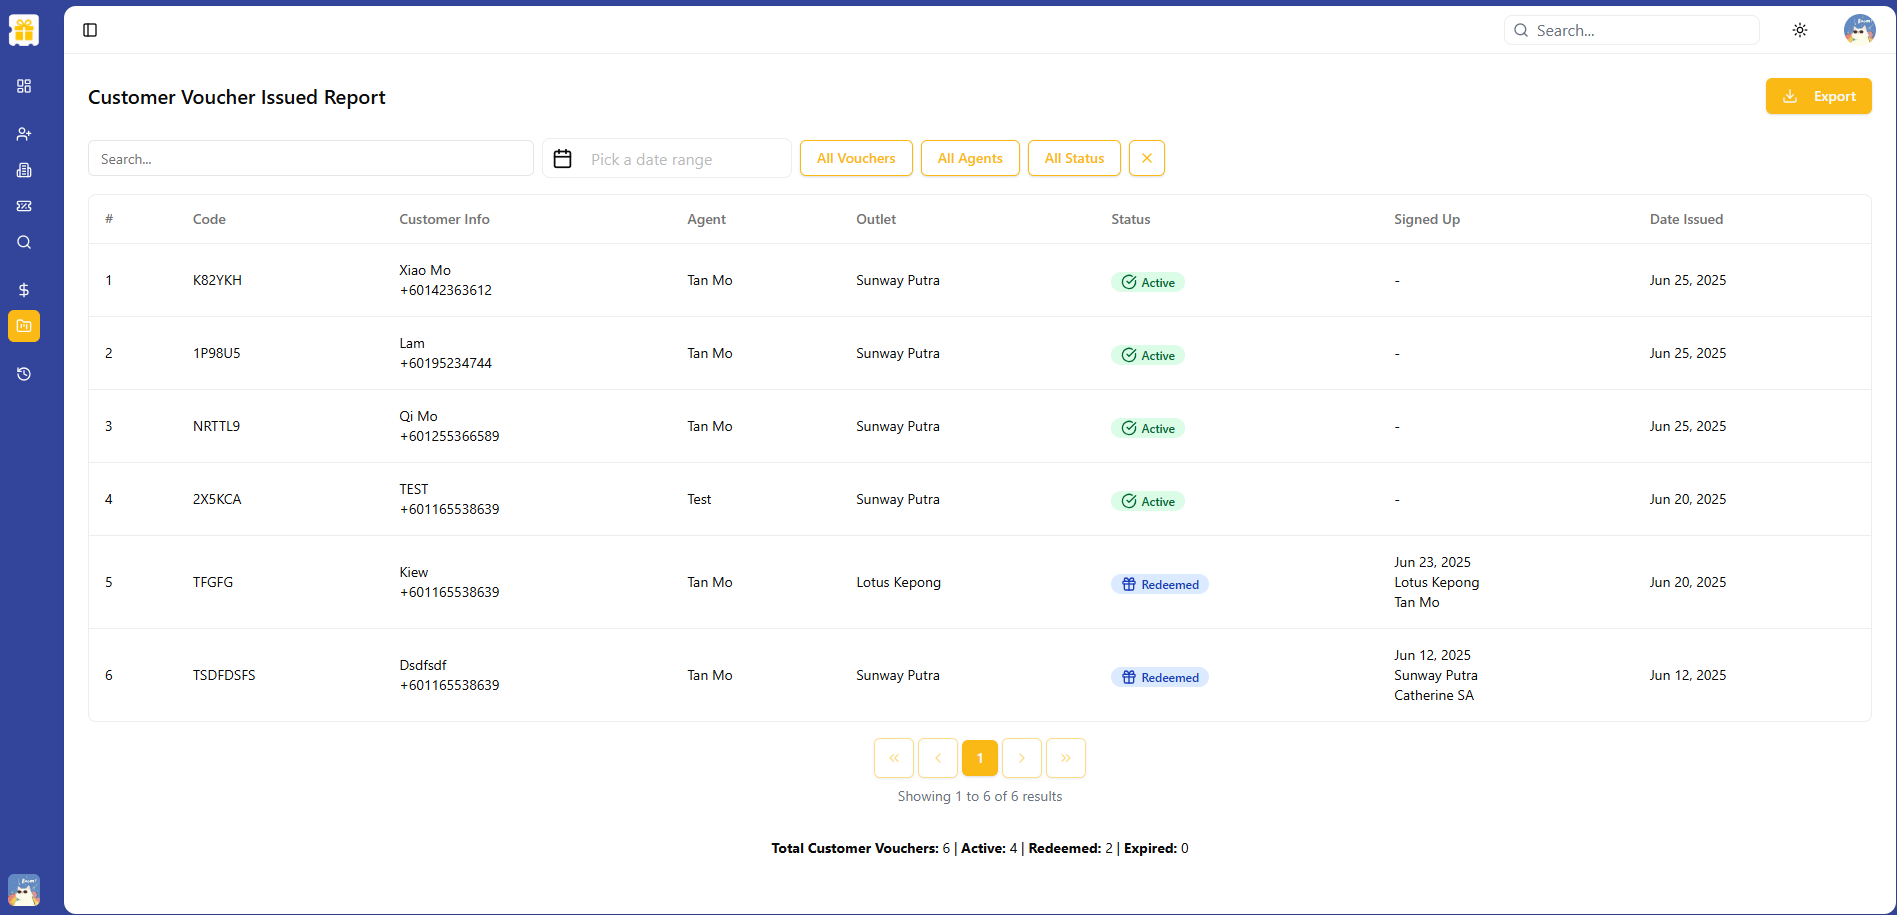
Task: Go to the next page with chevron arrow
Action: [x=1021, y=758]
